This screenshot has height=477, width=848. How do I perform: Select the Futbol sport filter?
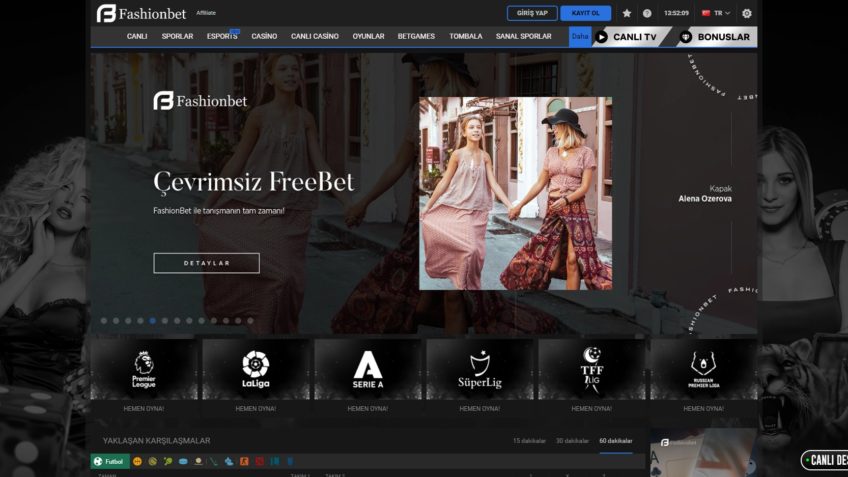[x=108, y=461]
